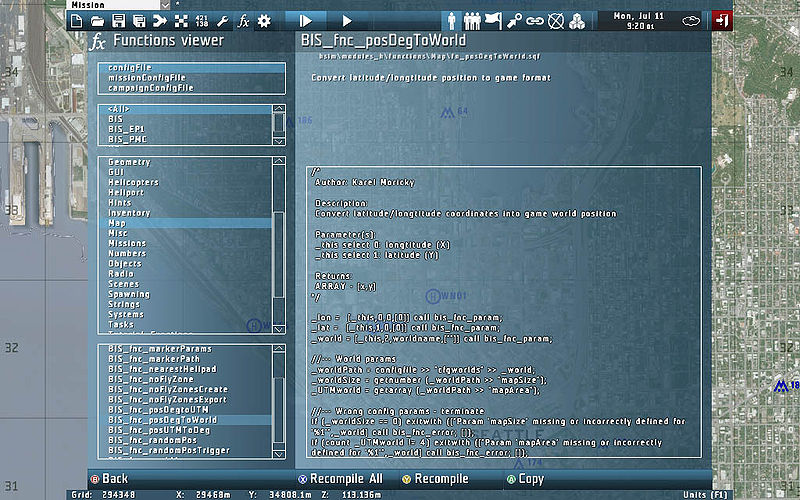800x500 pixels.
Task: Select the chain link synchronize icon
Action: (x=535, y=21)
